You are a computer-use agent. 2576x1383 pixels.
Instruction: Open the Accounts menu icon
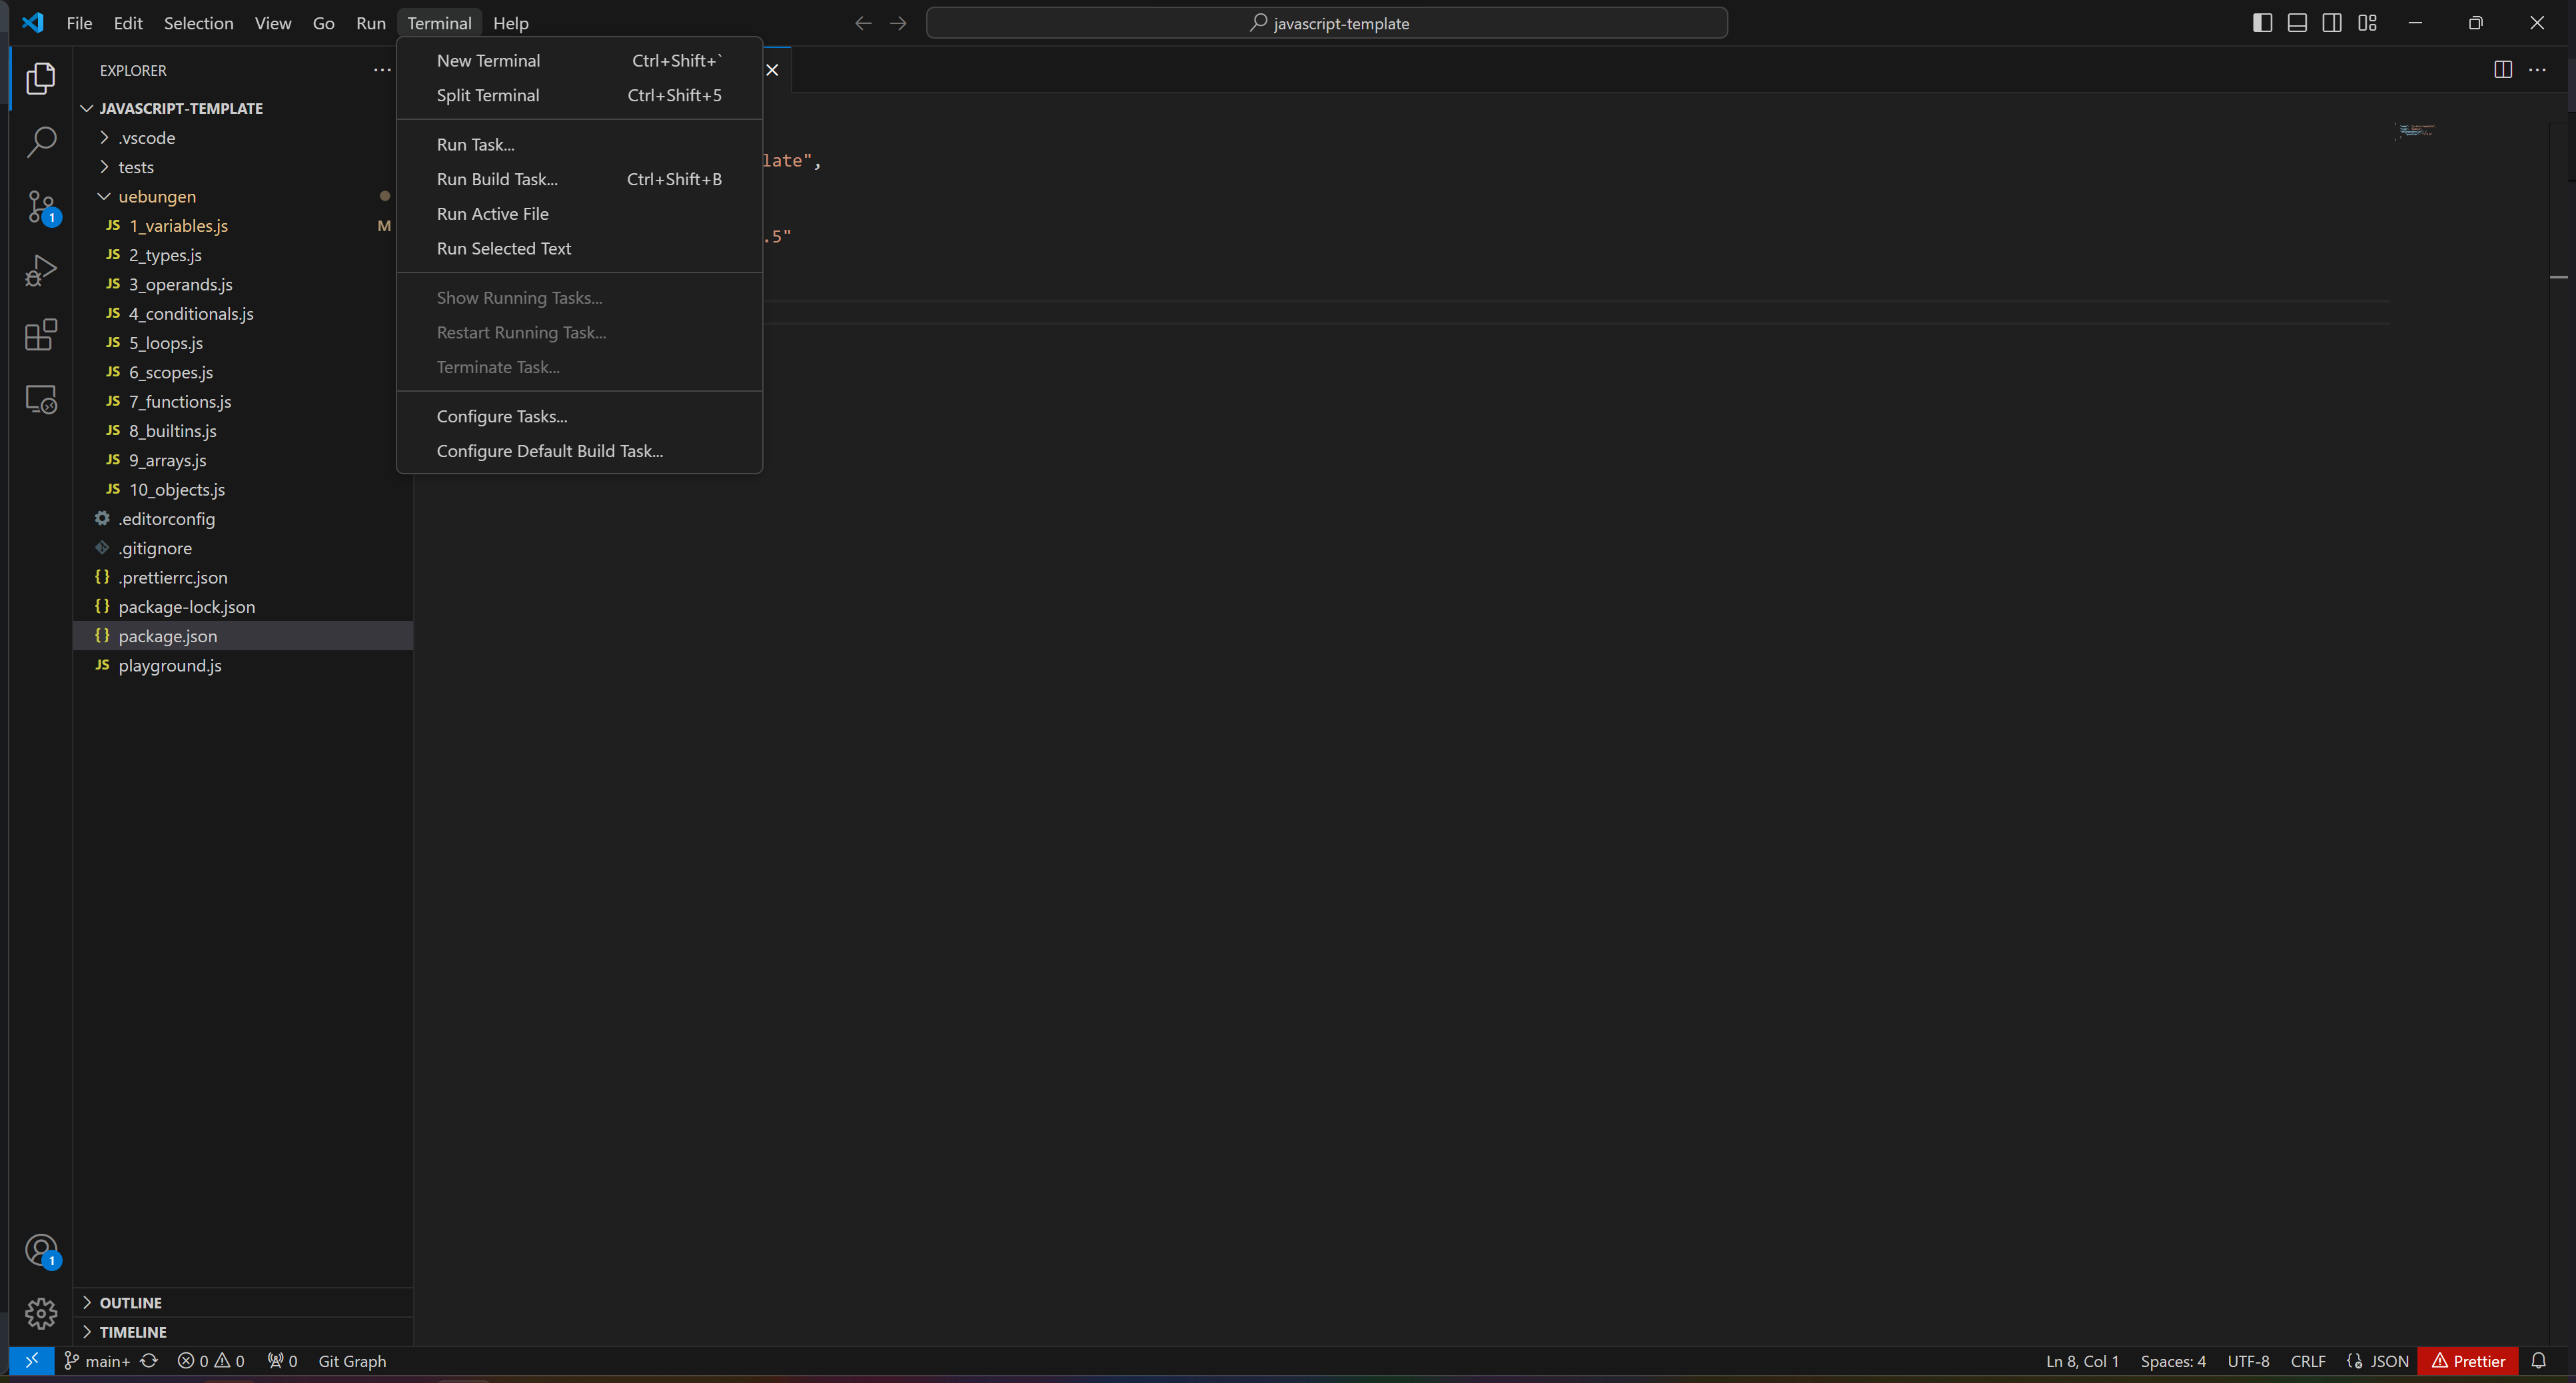pyautogui.click(x=40, y=1250)
